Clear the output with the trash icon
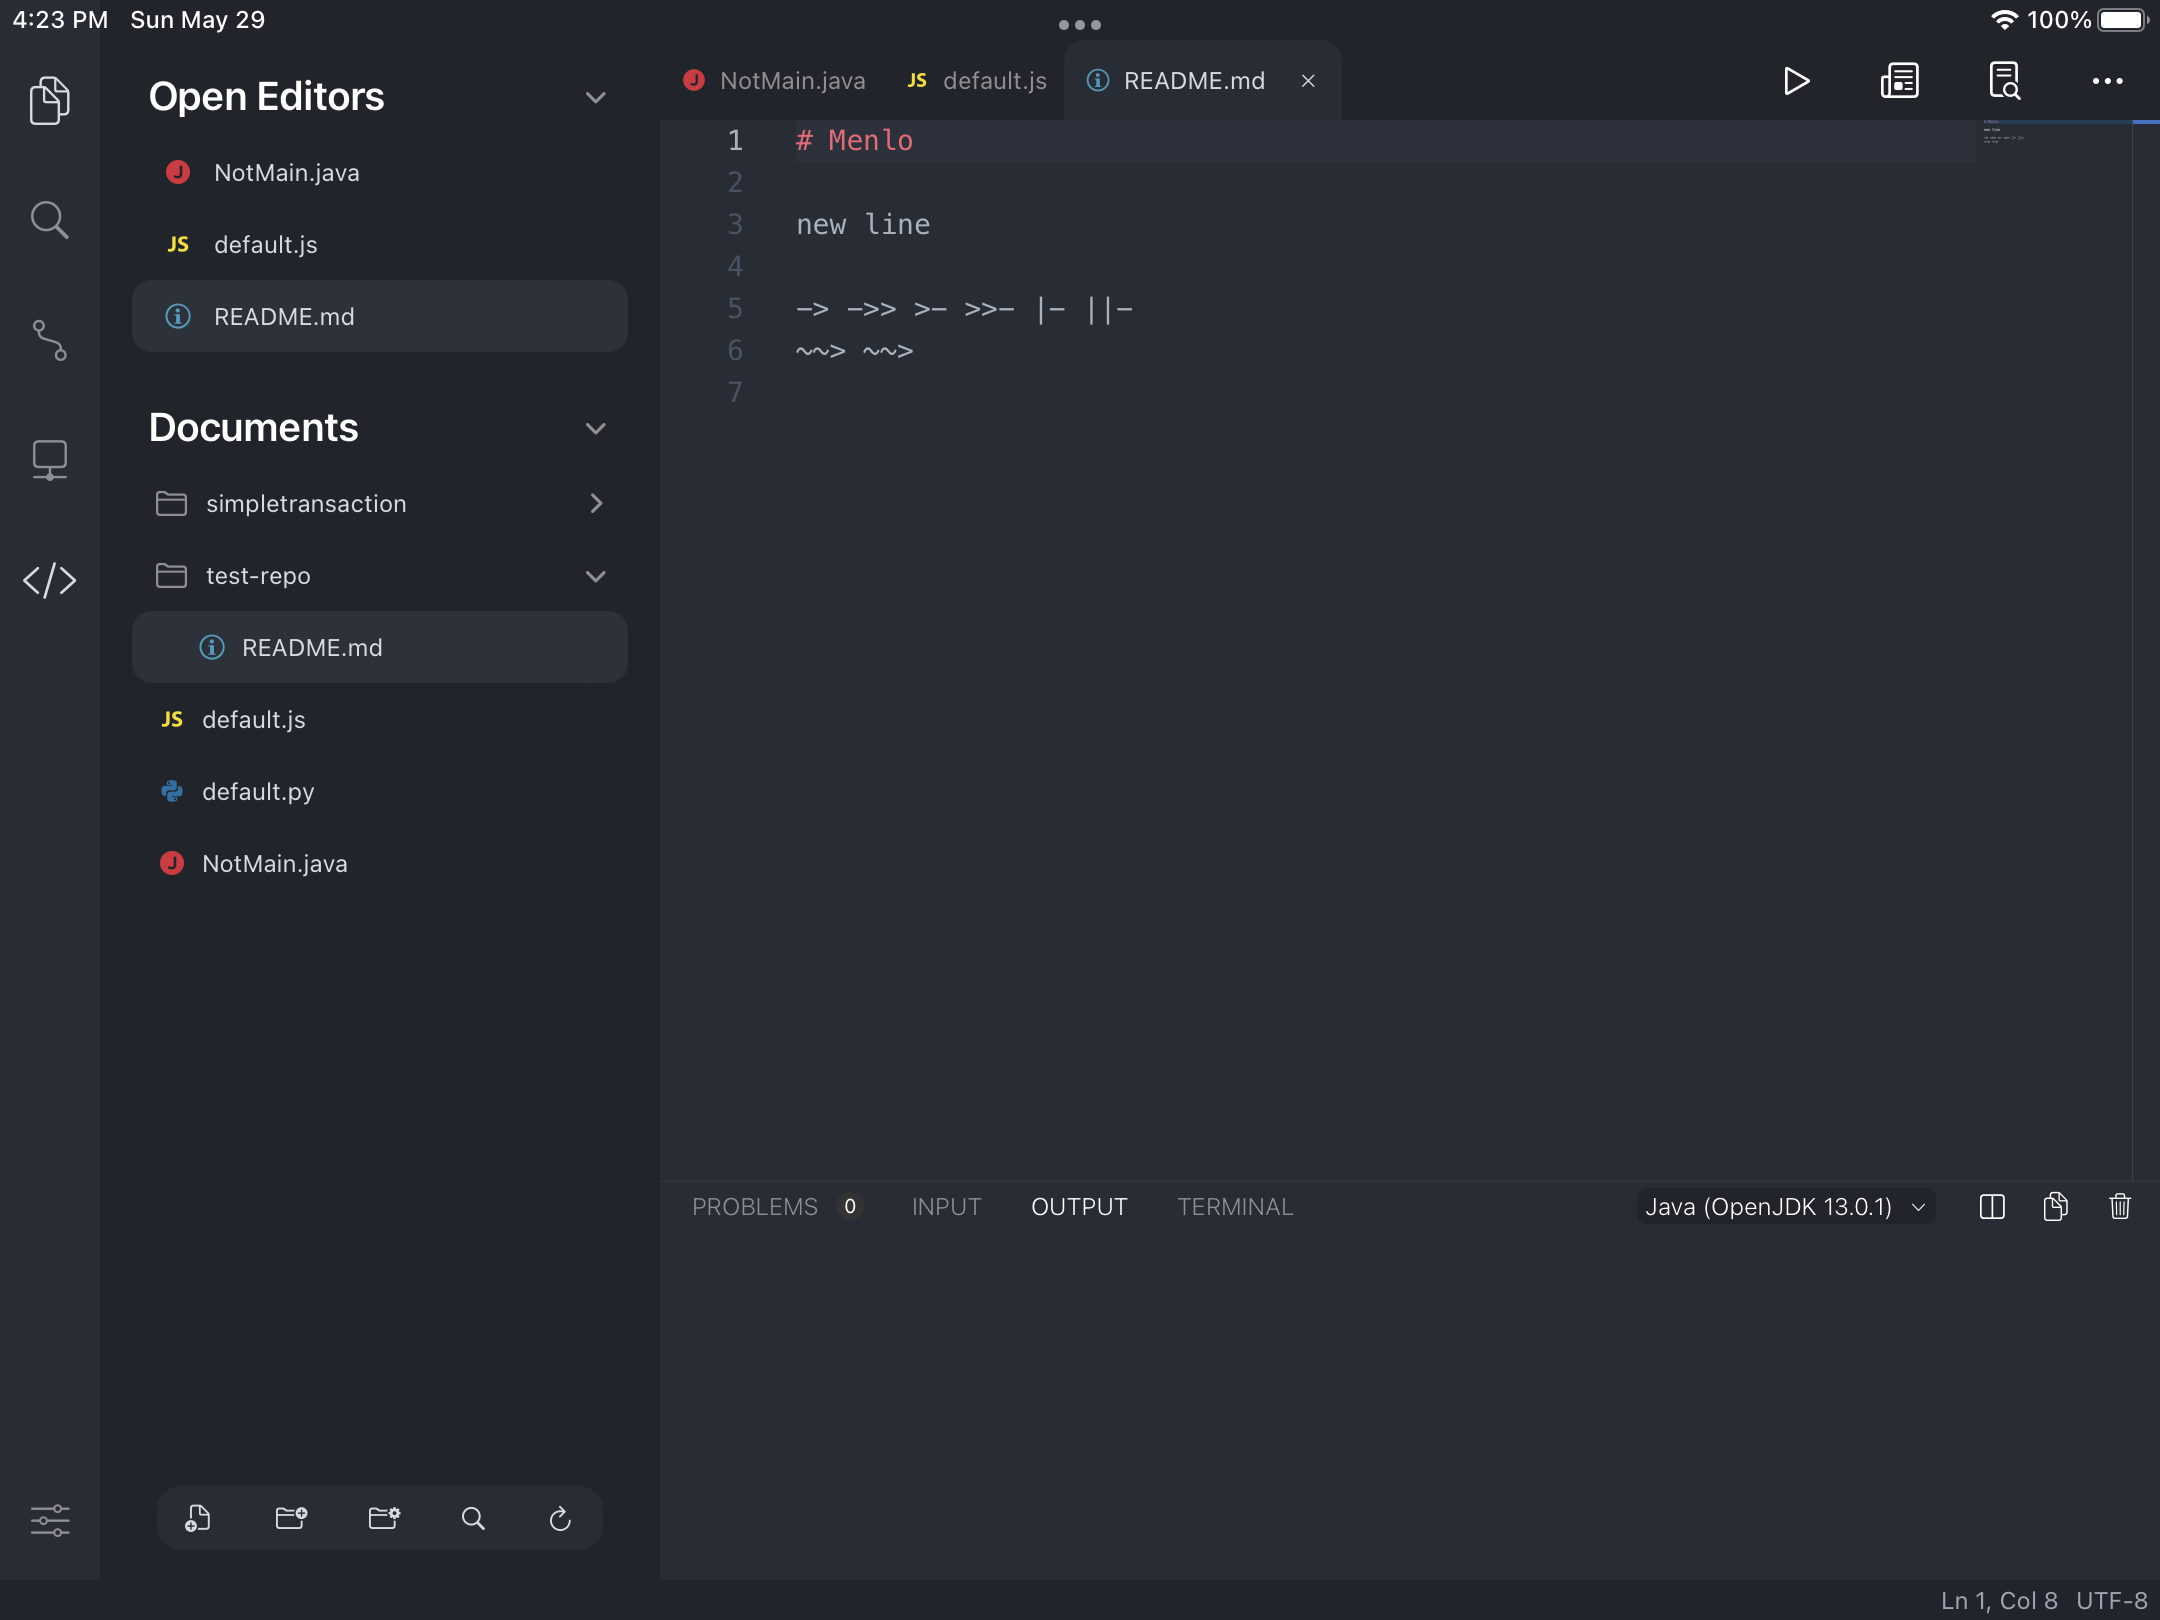Image resolution: width=2160 pixels, height=1620 pixels. pos(2119,1207)
